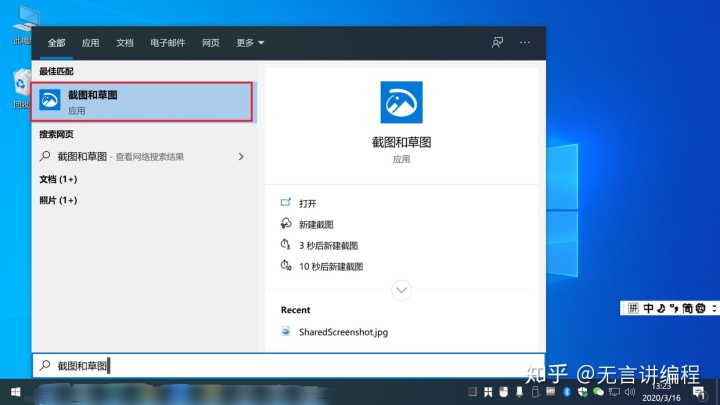Viewport: 720px width, 405px height.
Task: Show the 照片 (1+) results group
Action: (58, 200)
